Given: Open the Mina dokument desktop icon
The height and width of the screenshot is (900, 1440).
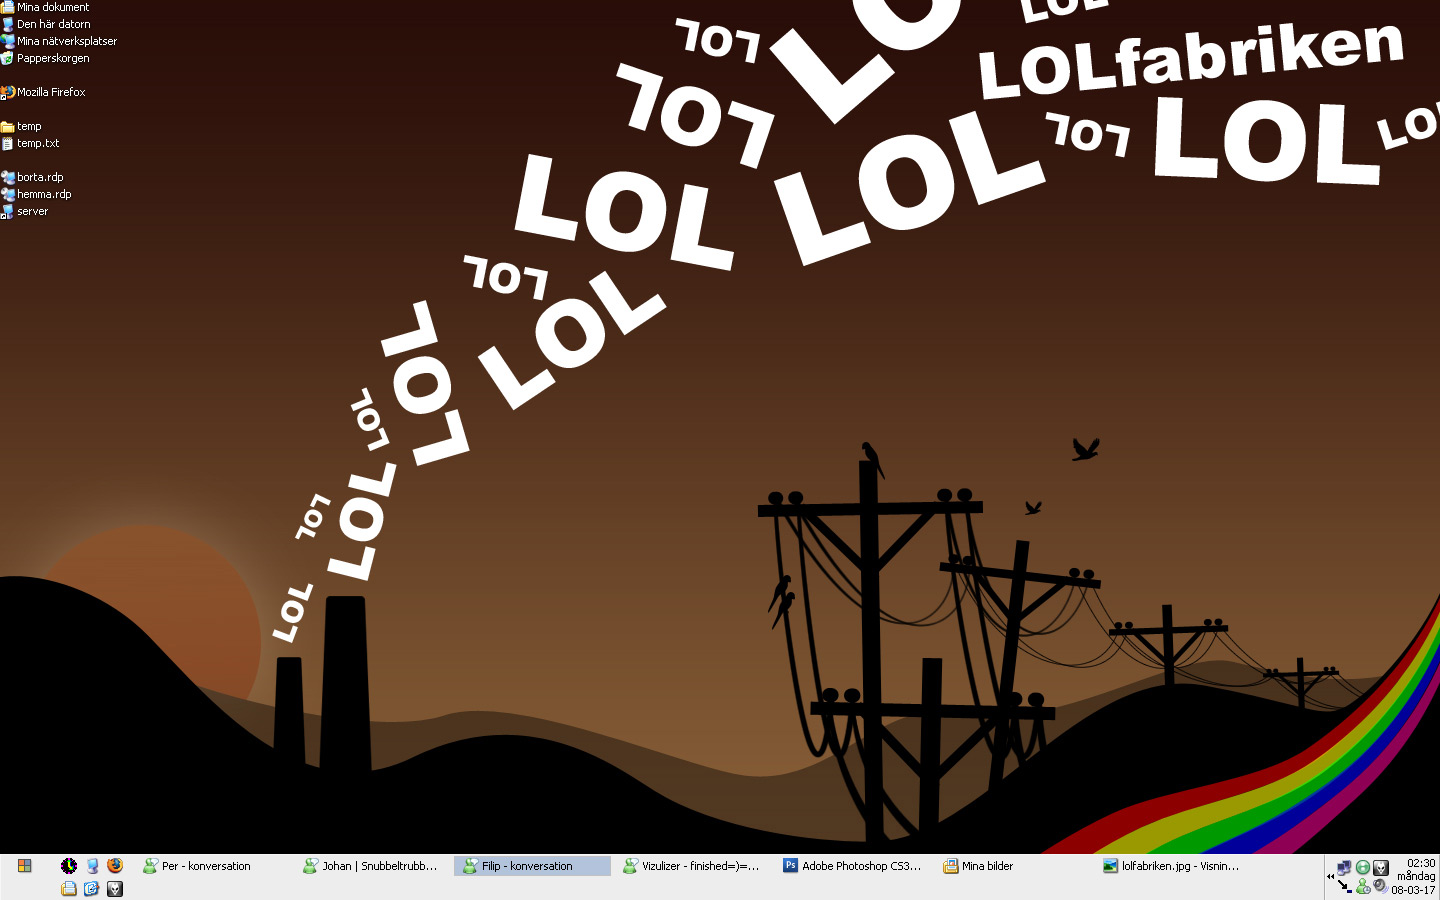Looking at the screenshot, I should click(46, 7).
